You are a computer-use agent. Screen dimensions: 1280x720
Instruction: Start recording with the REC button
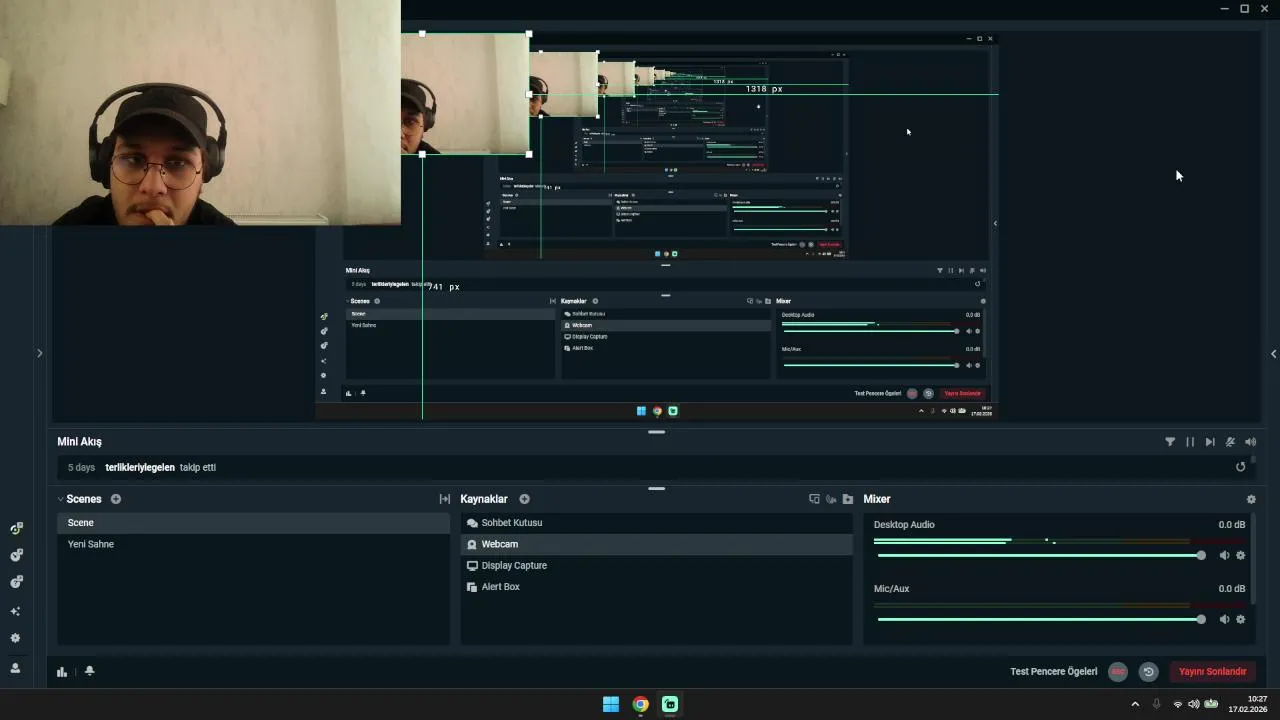[1118, 672]
